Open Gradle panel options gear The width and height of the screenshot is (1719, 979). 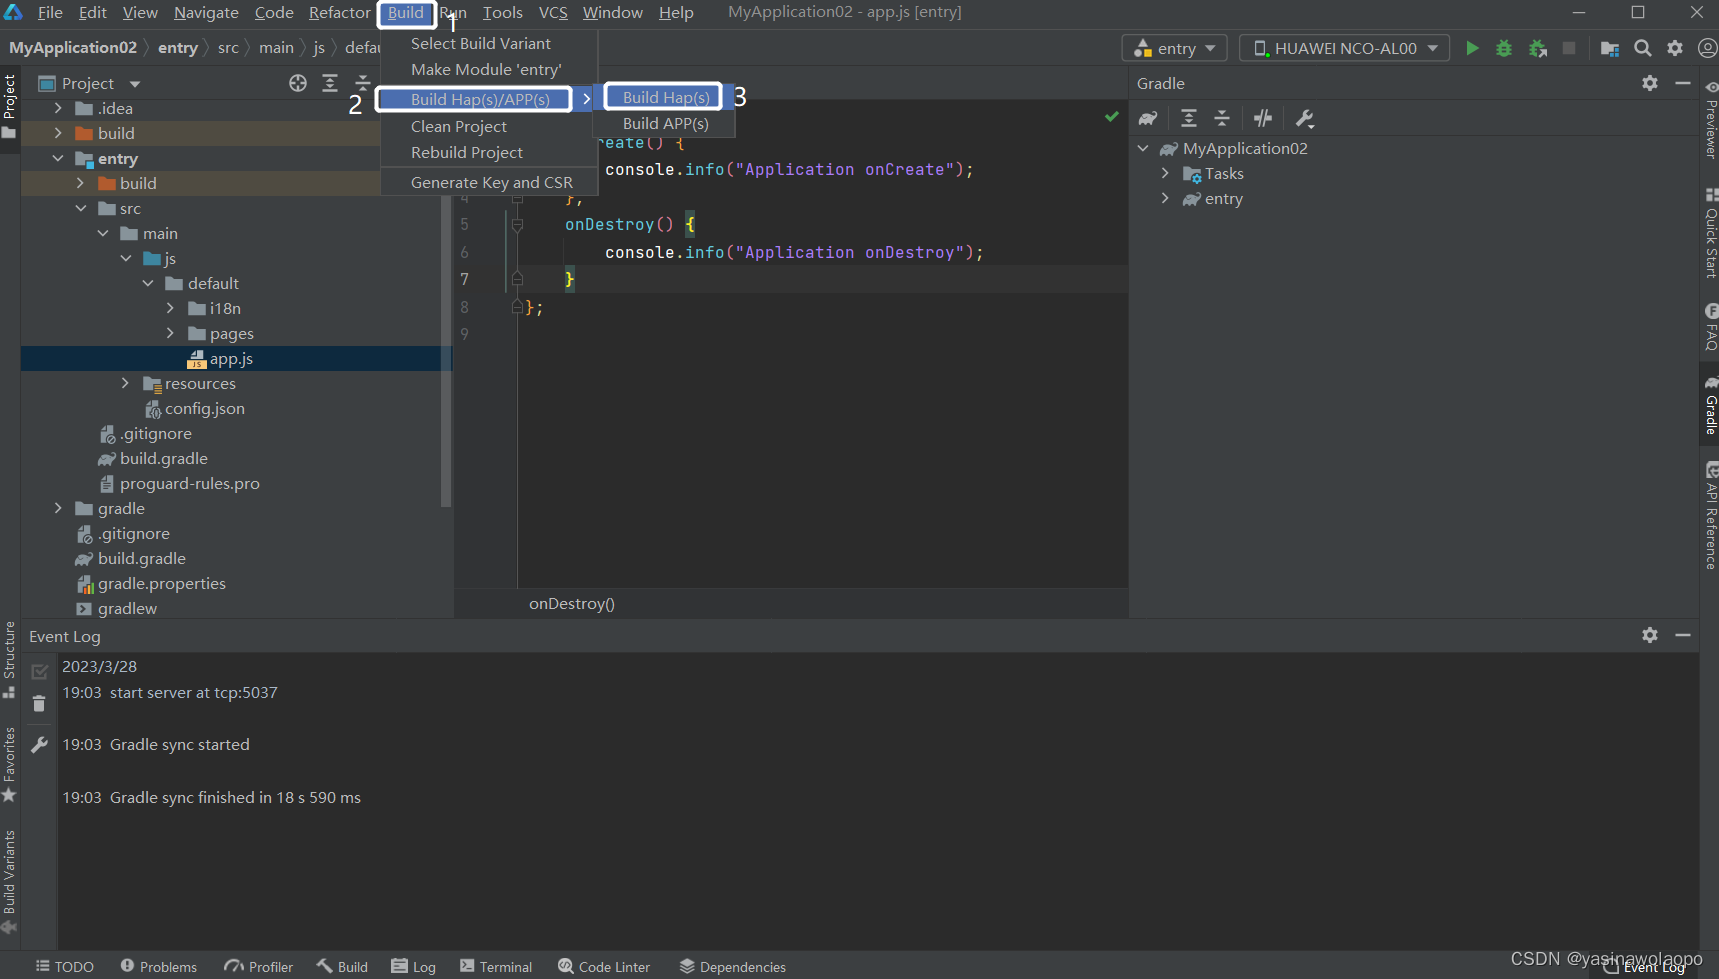[1650, 83]
